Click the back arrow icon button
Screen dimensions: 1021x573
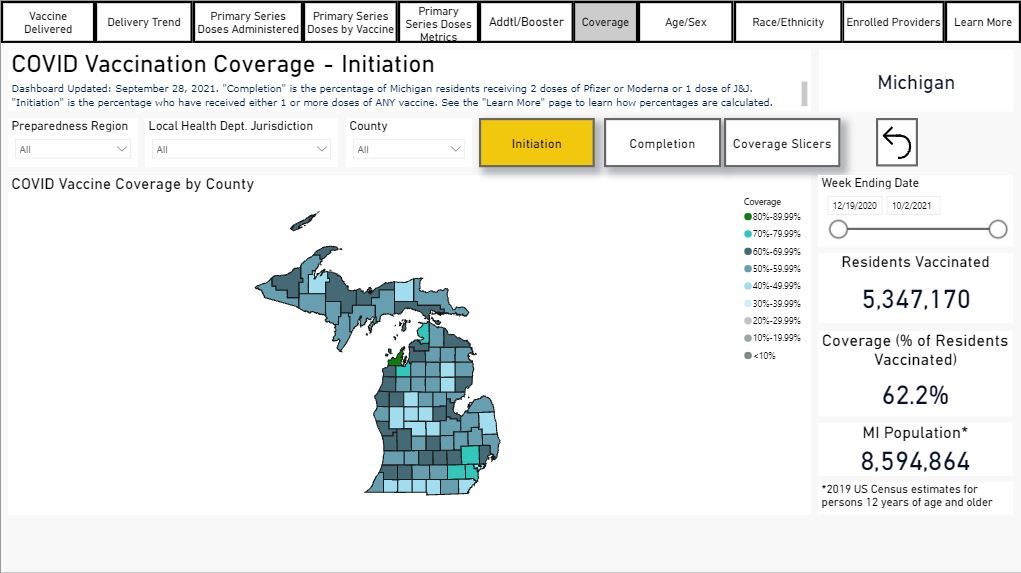click(x=897, y=143)
